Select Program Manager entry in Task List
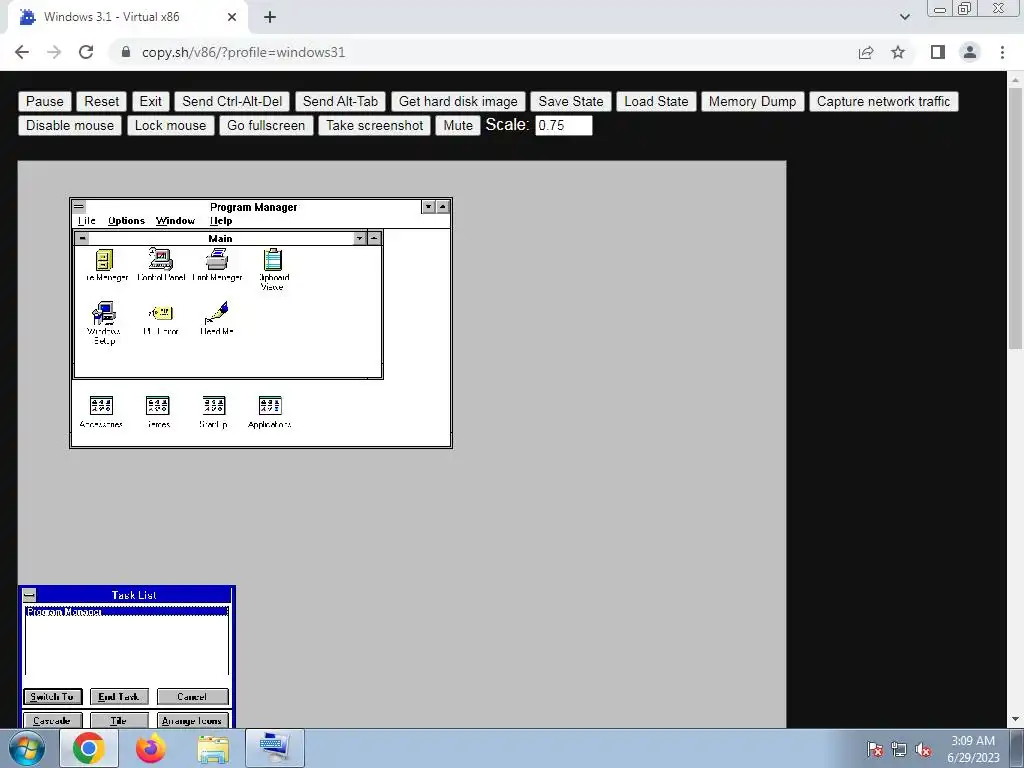 [127, 612]
